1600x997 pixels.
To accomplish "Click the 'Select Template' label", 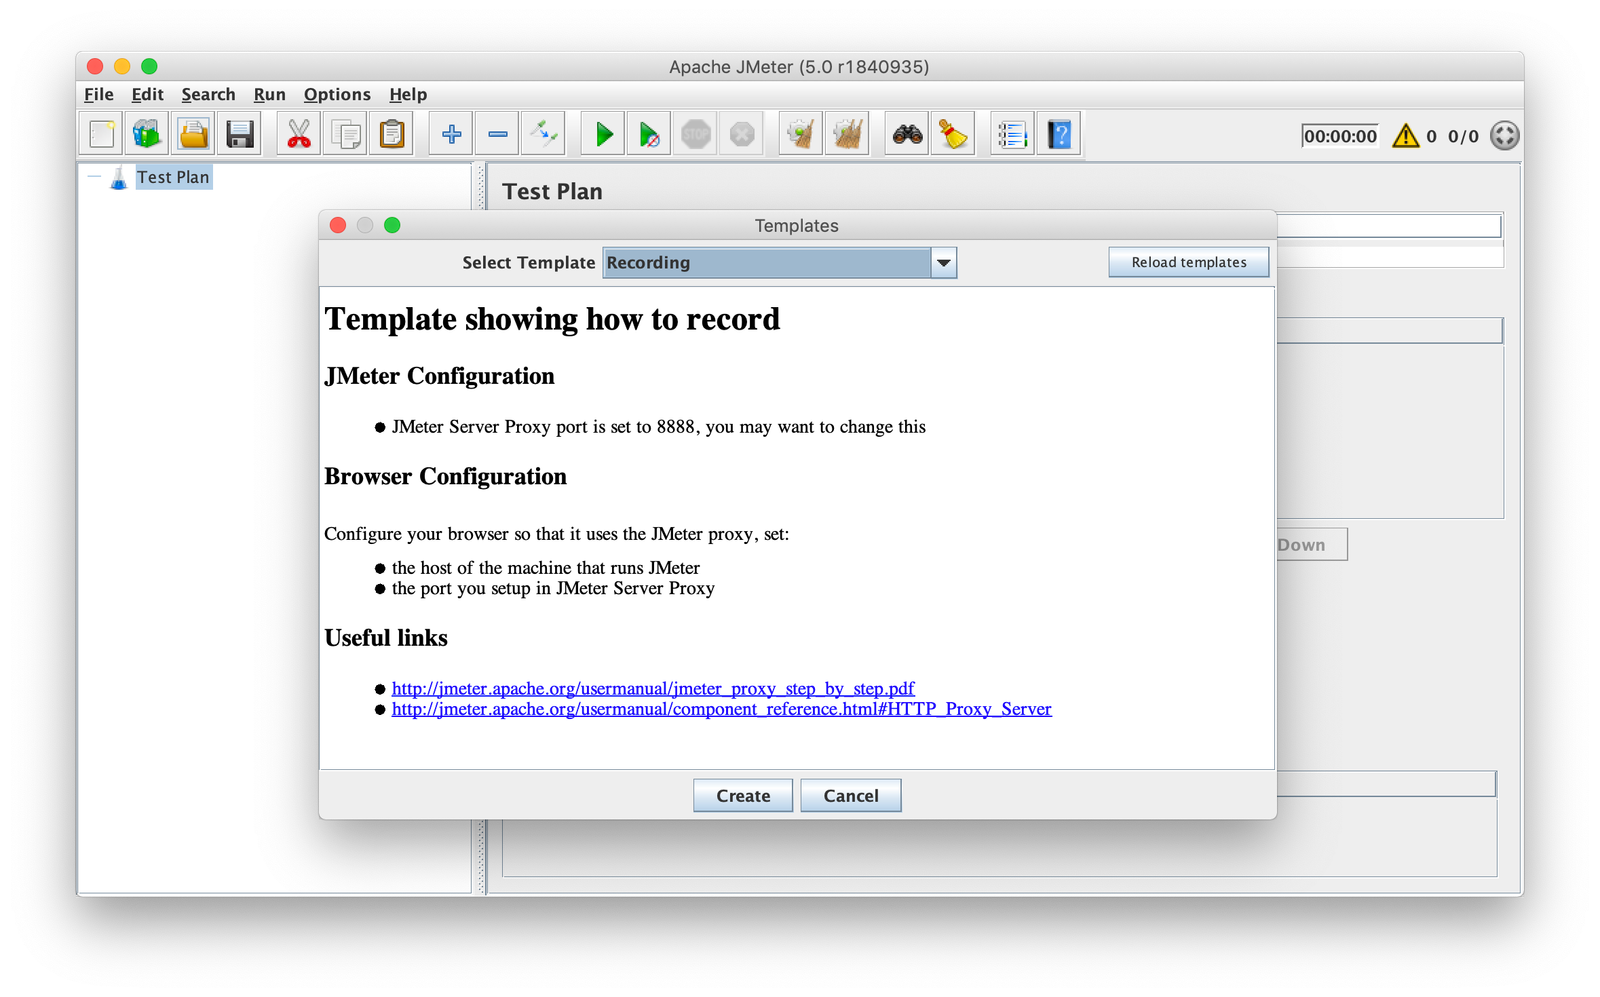I will pyautogui.click(x=528, y=263).
